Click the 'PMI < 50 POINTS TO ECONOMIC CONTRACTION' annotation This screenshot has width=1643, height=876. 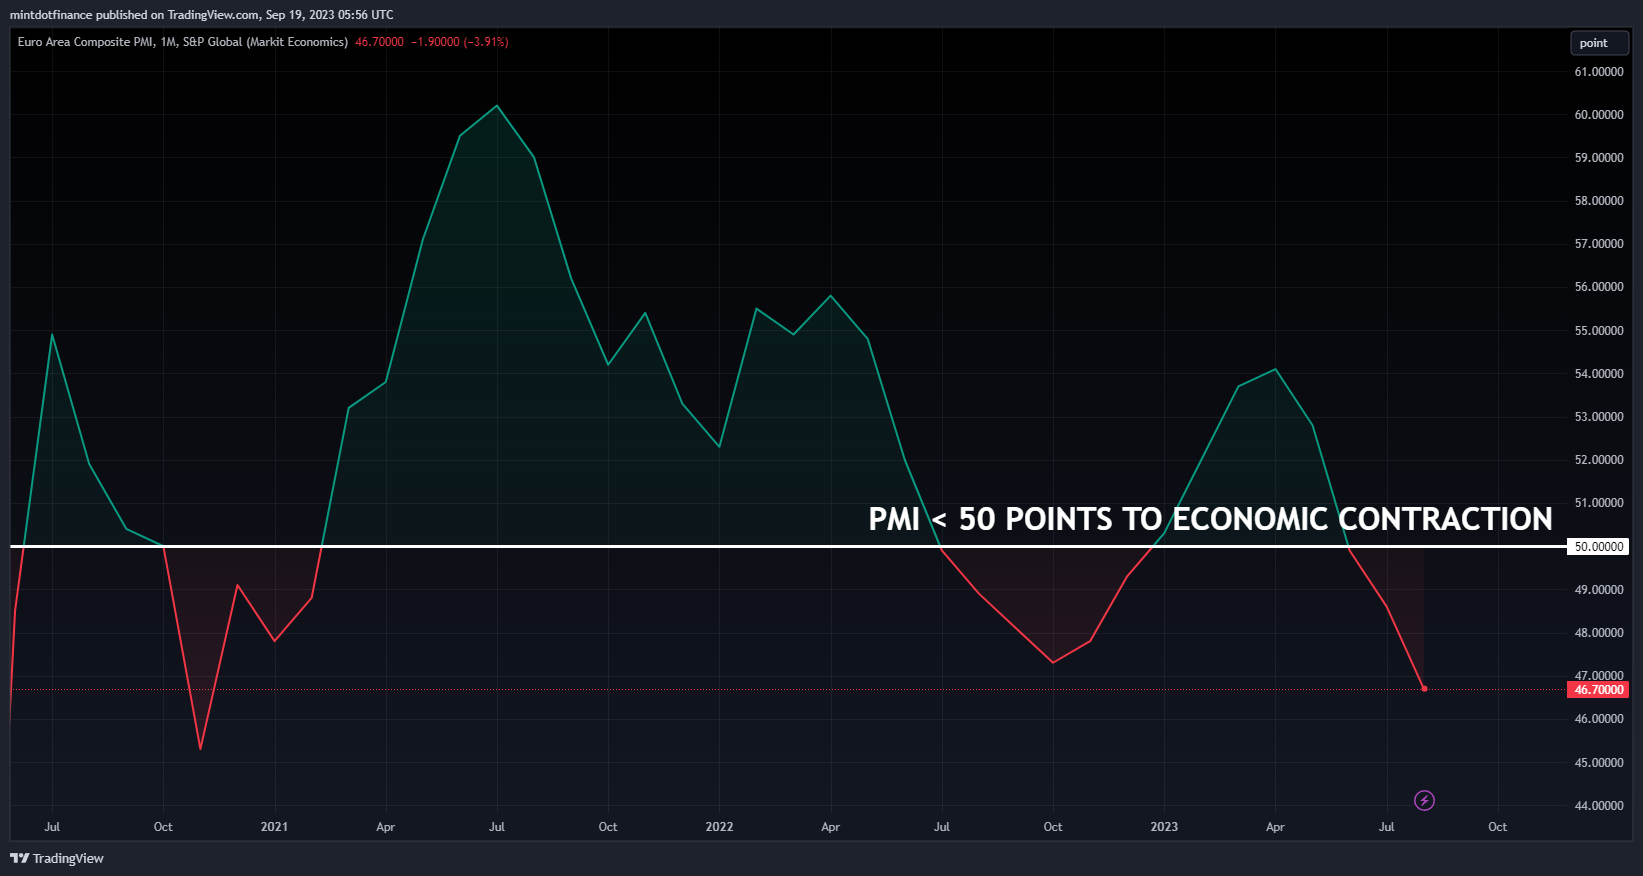1210,519
